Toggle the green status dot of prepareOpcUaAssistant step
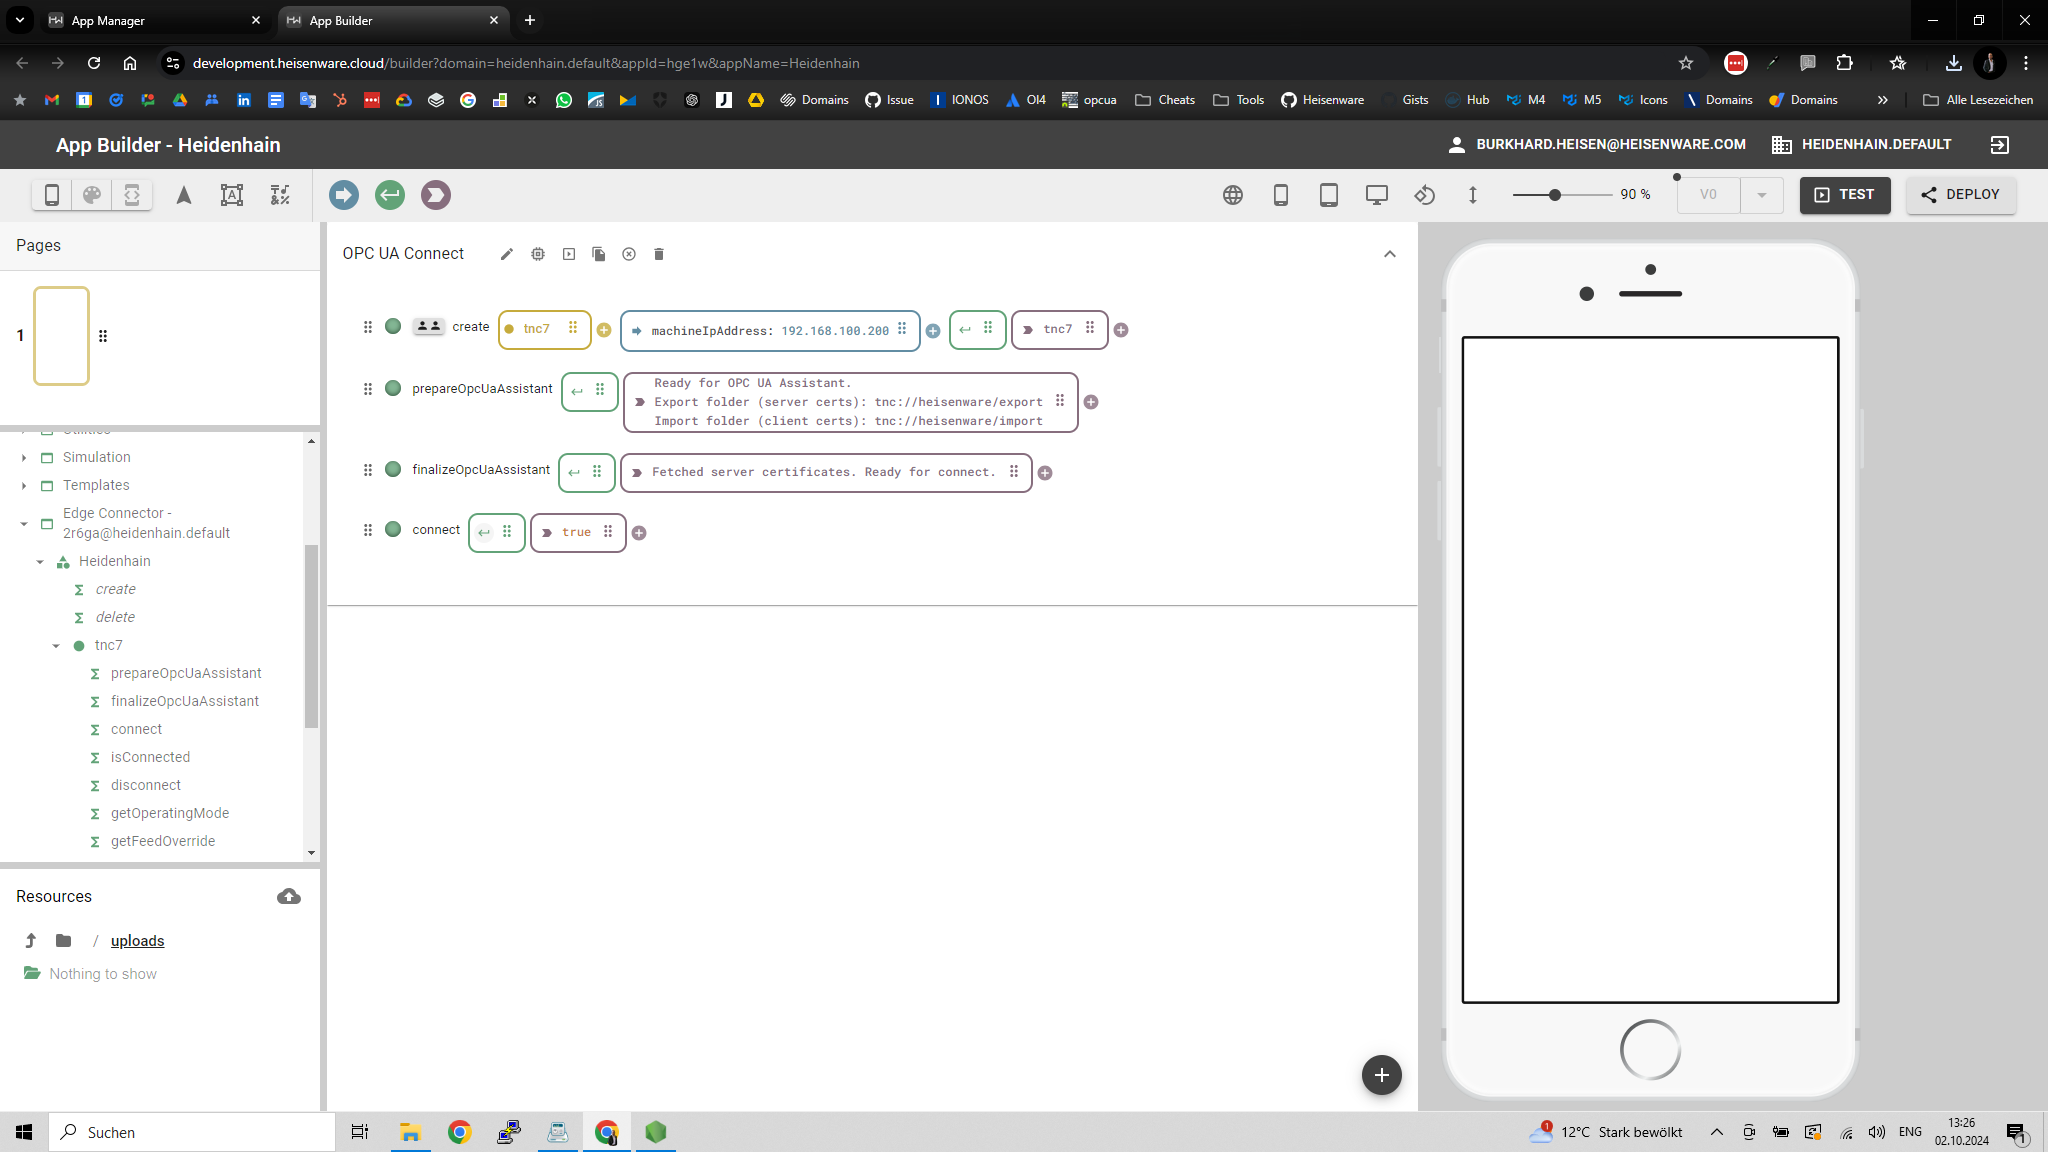2048x1152 pixels. pos(393,388)
